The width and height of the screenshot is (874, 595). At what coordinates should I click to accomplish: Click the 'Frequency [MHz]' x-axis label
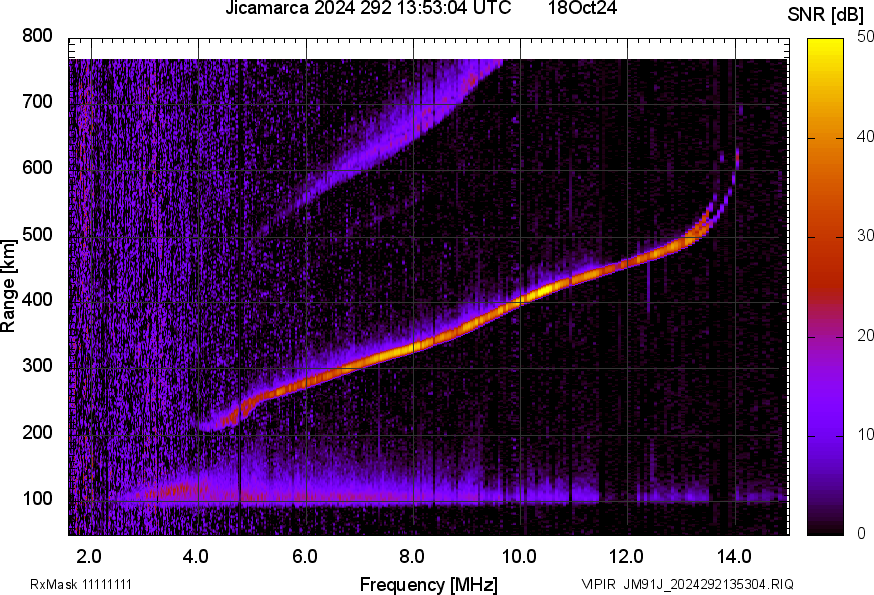(x=429, y=584)
